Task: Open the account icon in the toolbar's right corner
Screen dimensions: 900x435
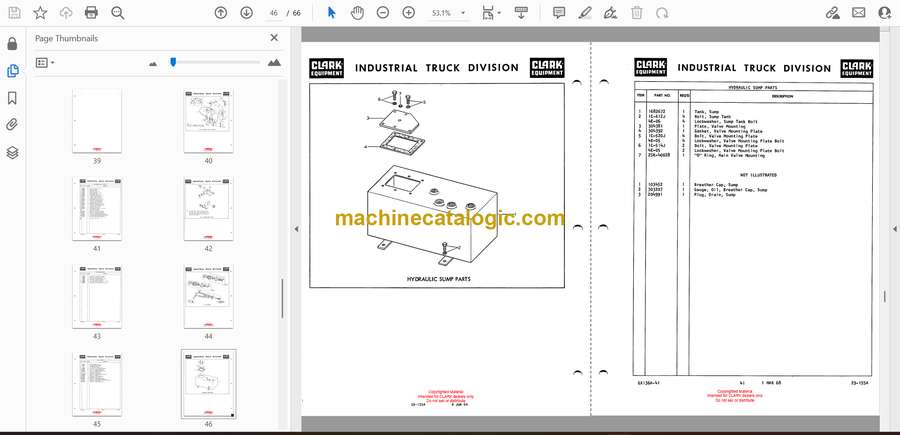Action: pos(885,13)
